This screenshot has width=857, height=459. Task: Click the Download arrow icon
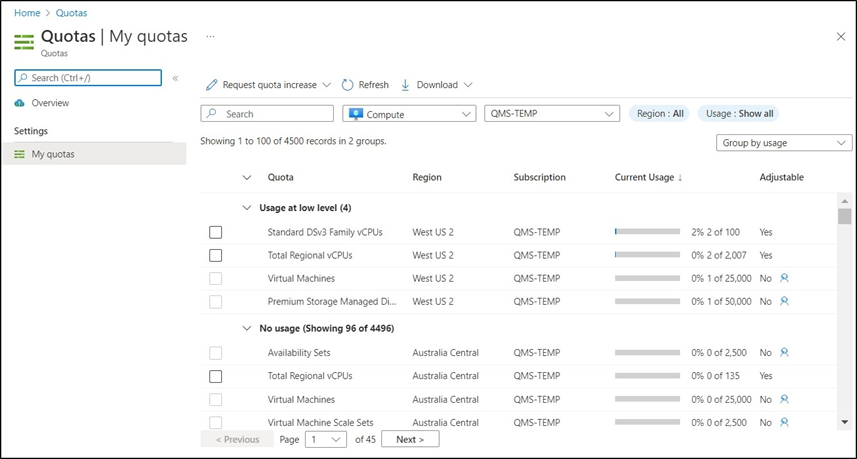[x=406, y=85]
